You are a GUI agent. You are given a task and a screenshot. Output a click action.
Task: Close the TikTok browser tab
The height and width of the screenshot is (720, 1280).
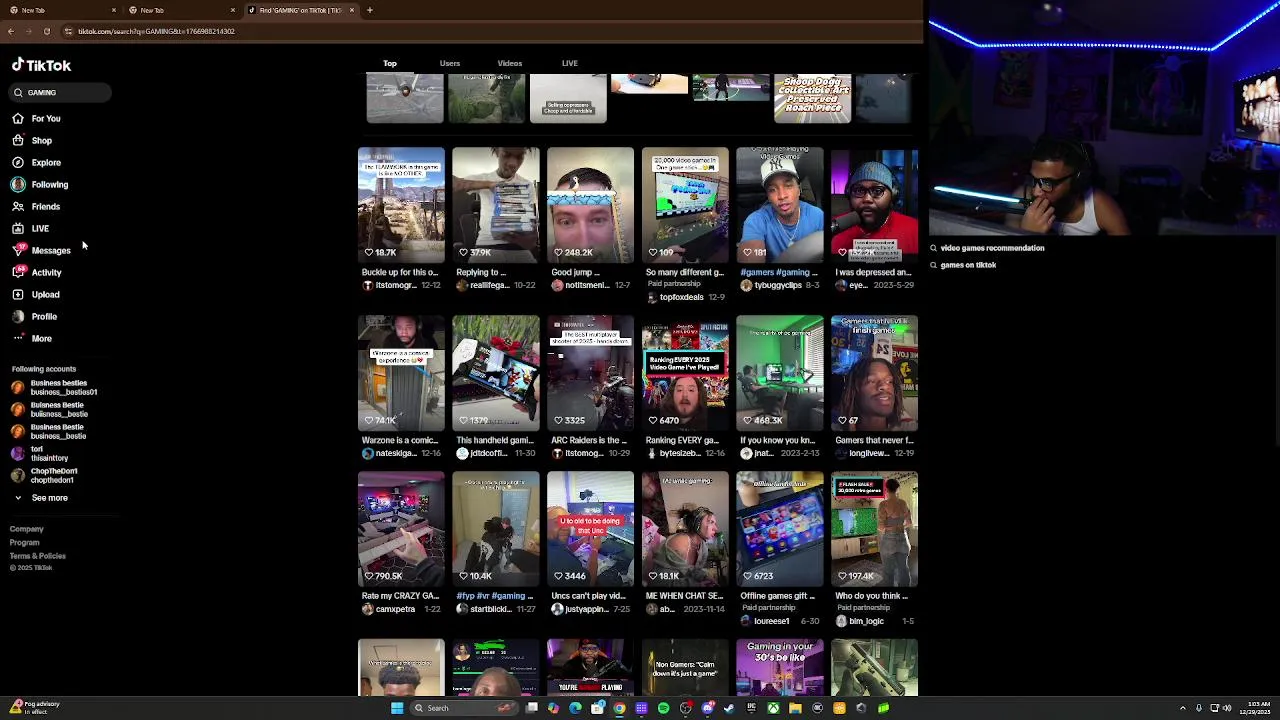[x=351, y=10]
